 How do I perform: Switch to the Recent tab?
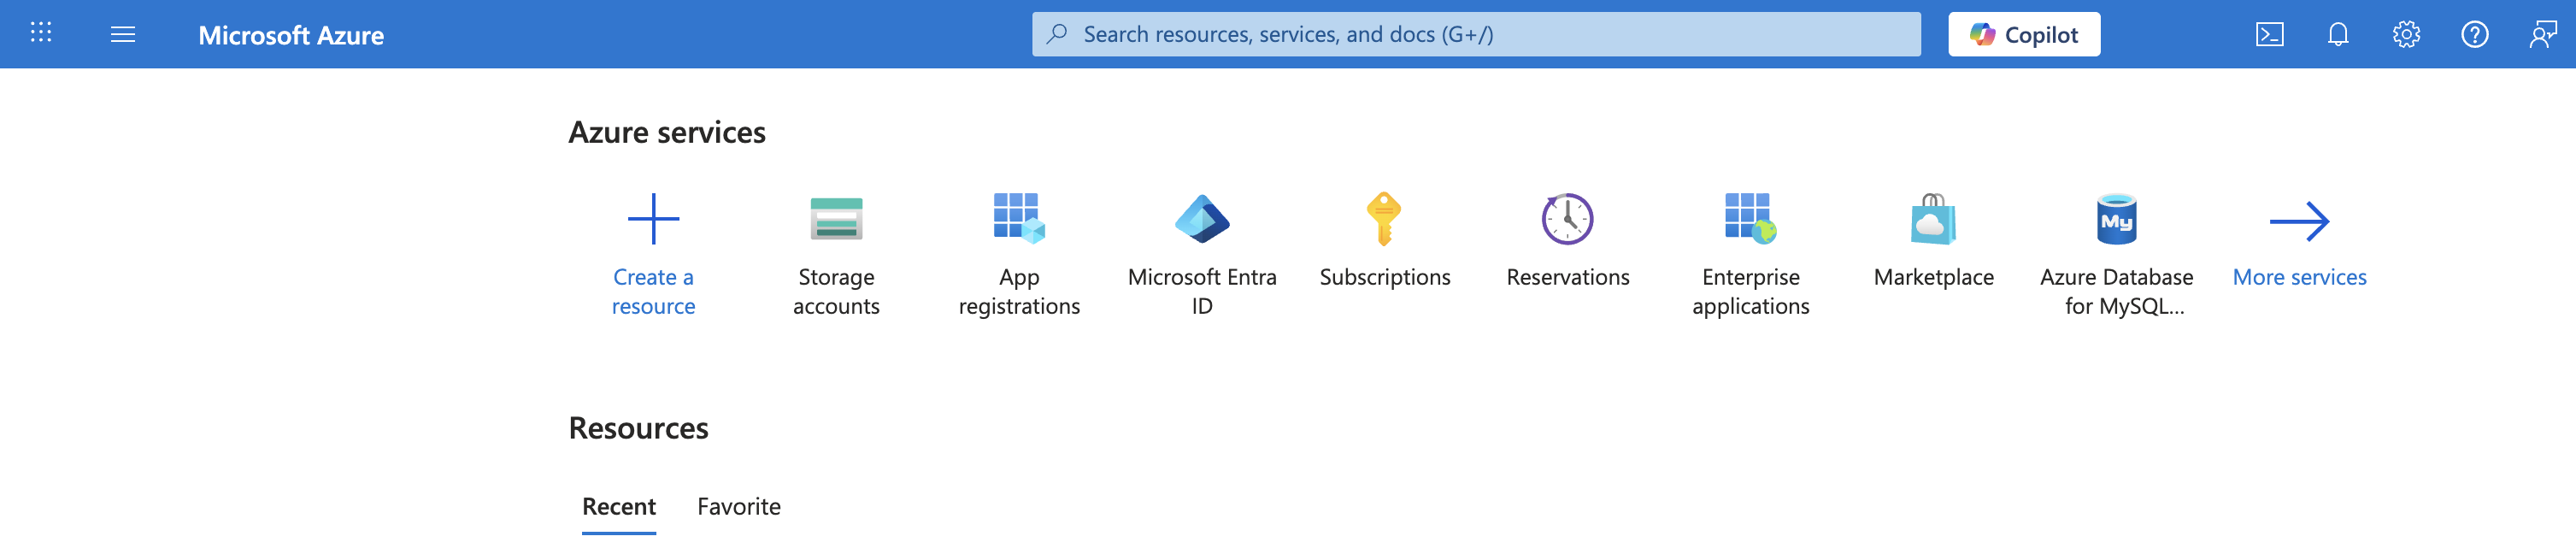(x=619, y=506)
